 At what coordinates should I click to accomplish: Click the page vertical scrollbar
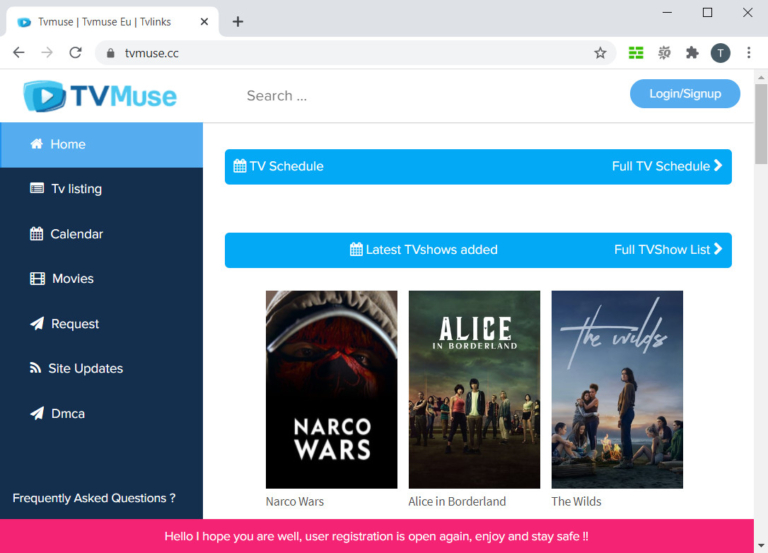click(x=760, y=300)
